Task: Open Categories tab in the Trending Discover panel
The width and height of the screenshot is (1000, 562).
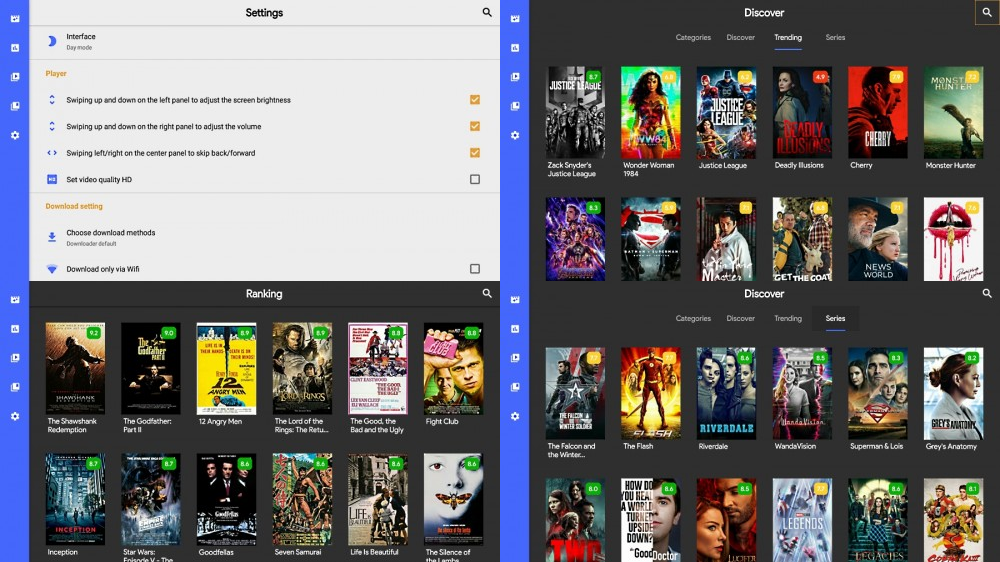Action: [693, 38]
